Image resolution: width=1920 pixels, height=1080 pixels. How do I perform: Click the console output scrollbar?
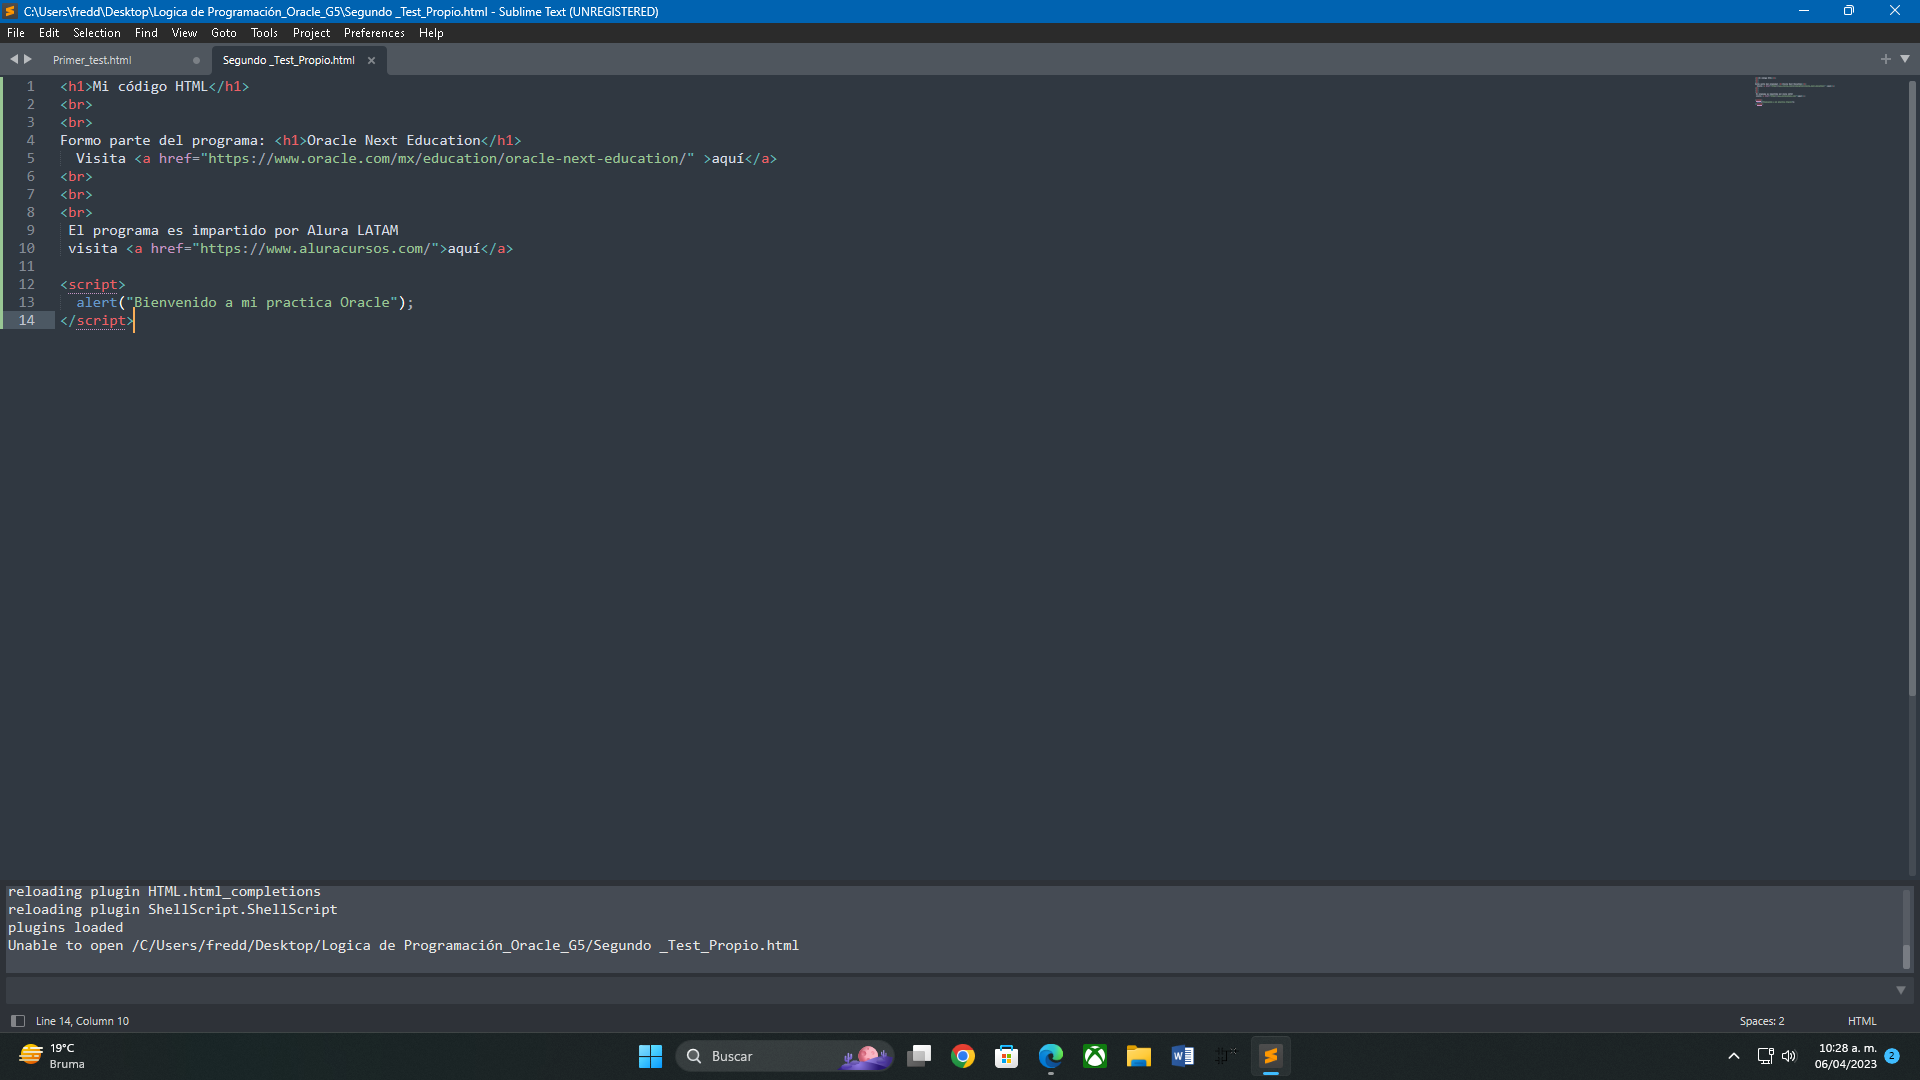pos(1906,956)
